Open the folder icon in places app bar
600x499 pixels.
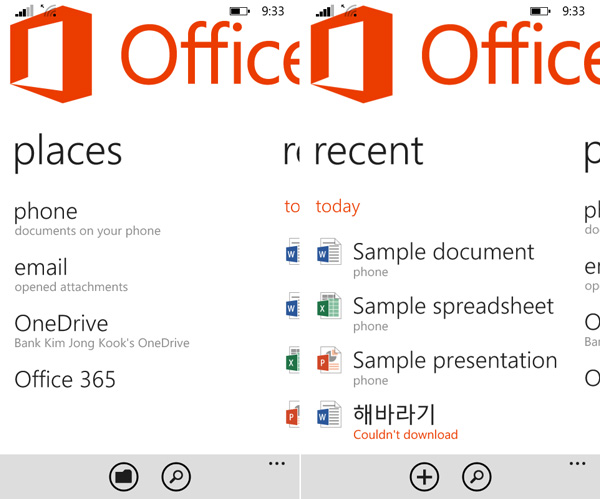click(x=124, y=476)
